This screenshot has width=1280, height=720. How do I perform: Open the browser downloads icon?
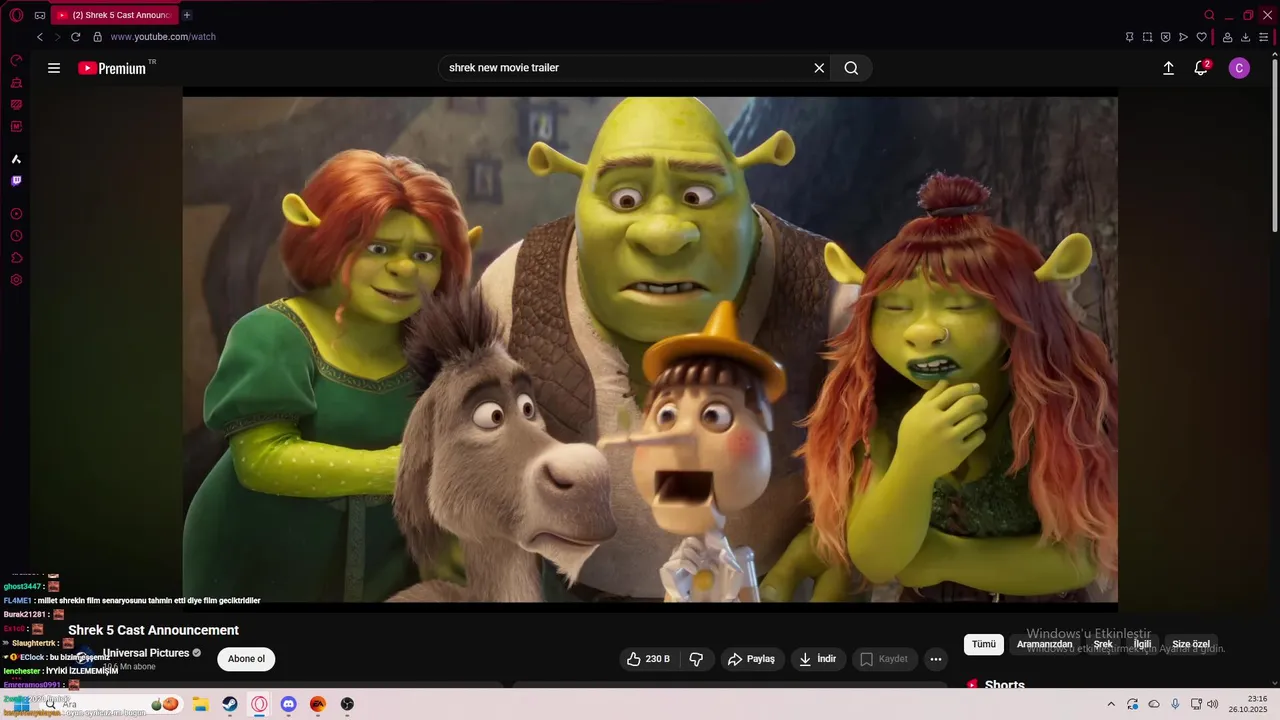[x=1245, y=37]
